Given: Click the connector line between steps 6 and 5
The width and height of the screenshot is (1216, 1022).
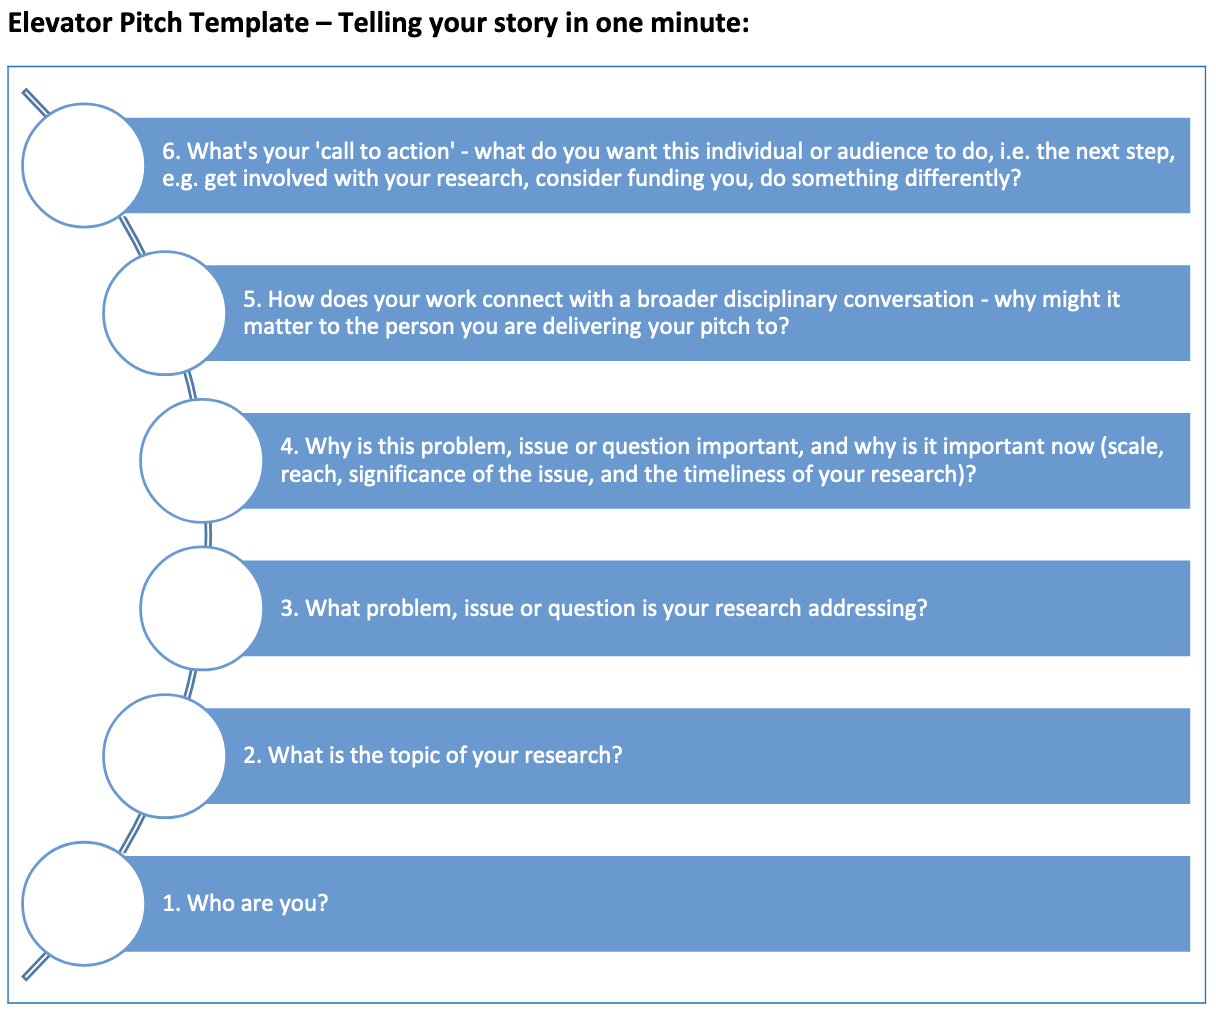Looking at the screenshot, I should click(131, 236).
